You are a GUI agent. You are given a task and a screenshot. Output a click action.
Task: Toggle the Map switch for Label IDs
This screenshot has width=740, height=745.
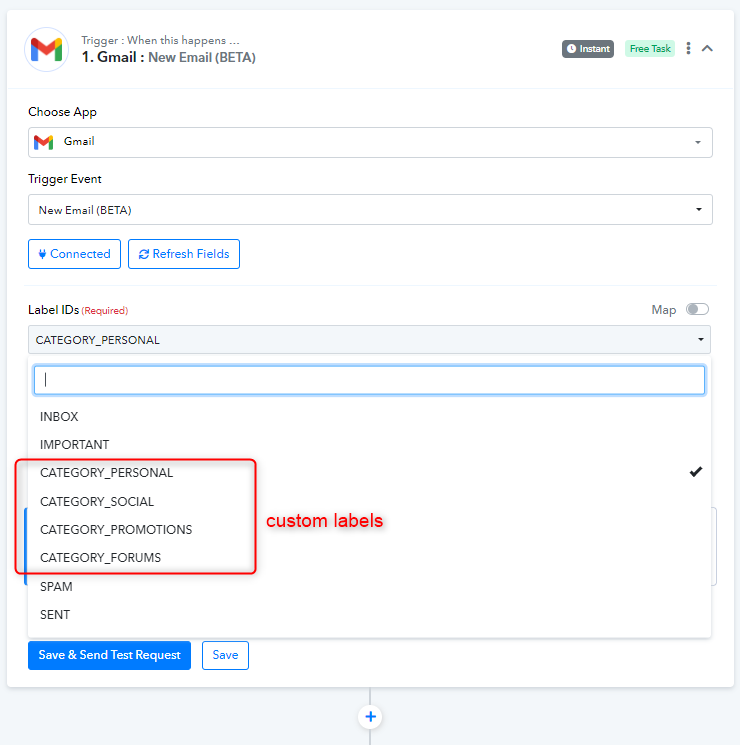pos(697,309)
